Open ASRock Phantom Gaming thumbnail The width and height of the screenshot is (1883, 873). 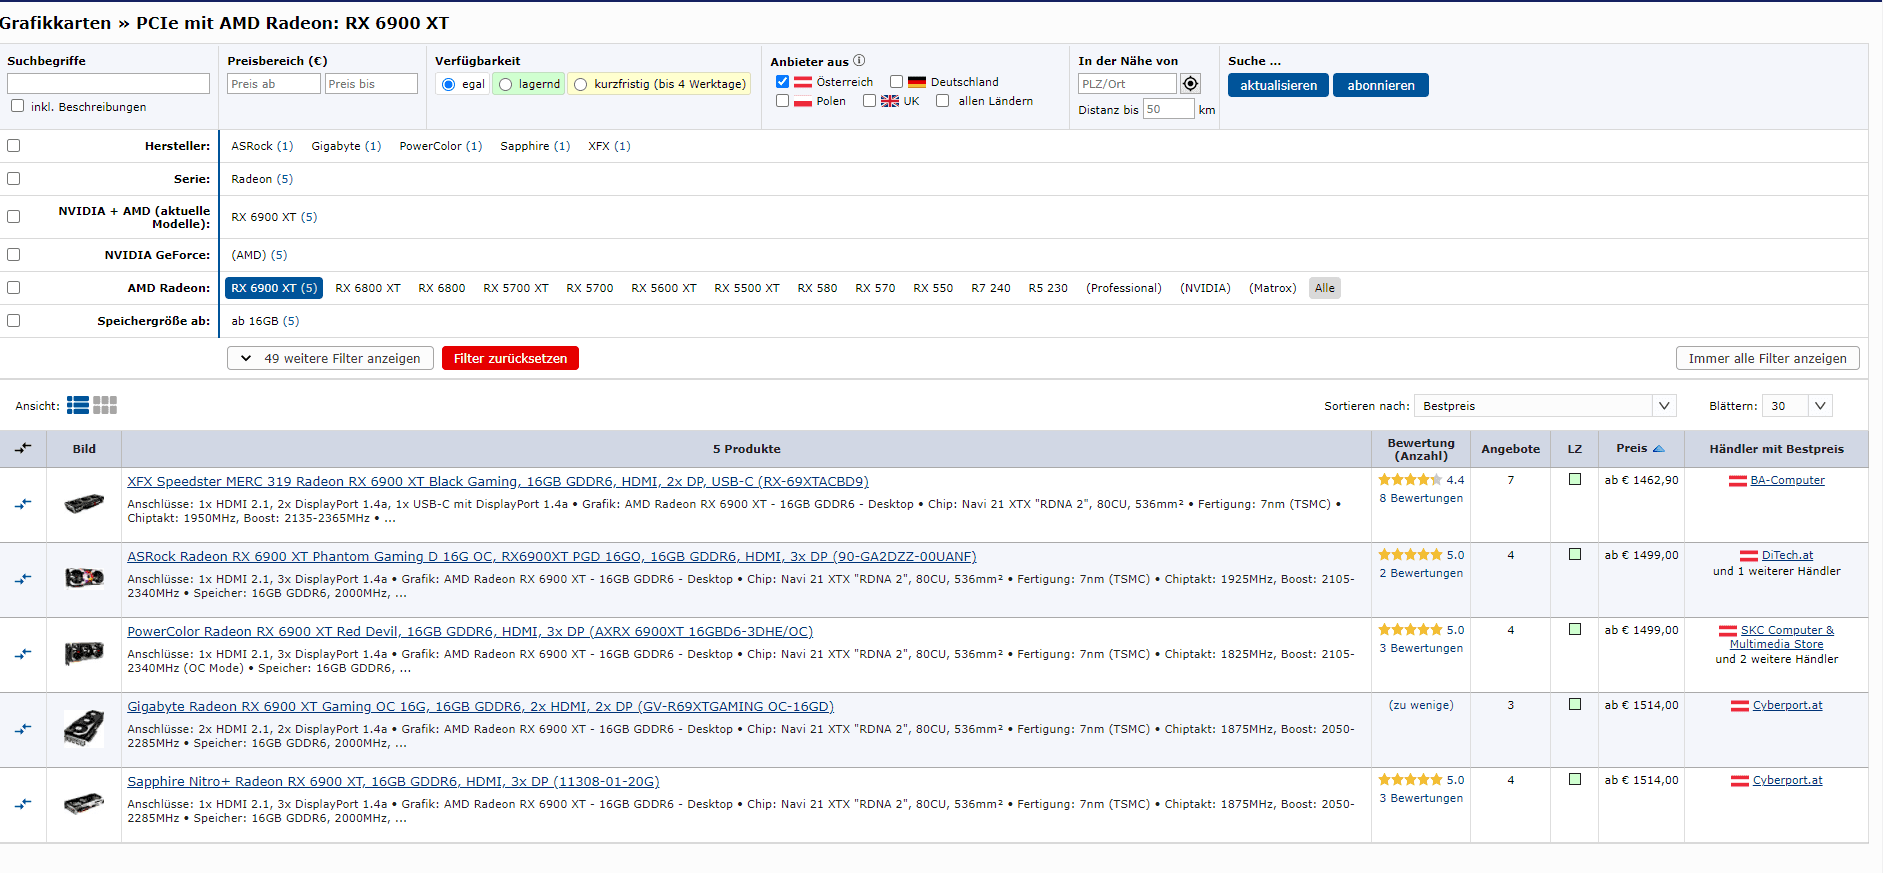[84, 577]
